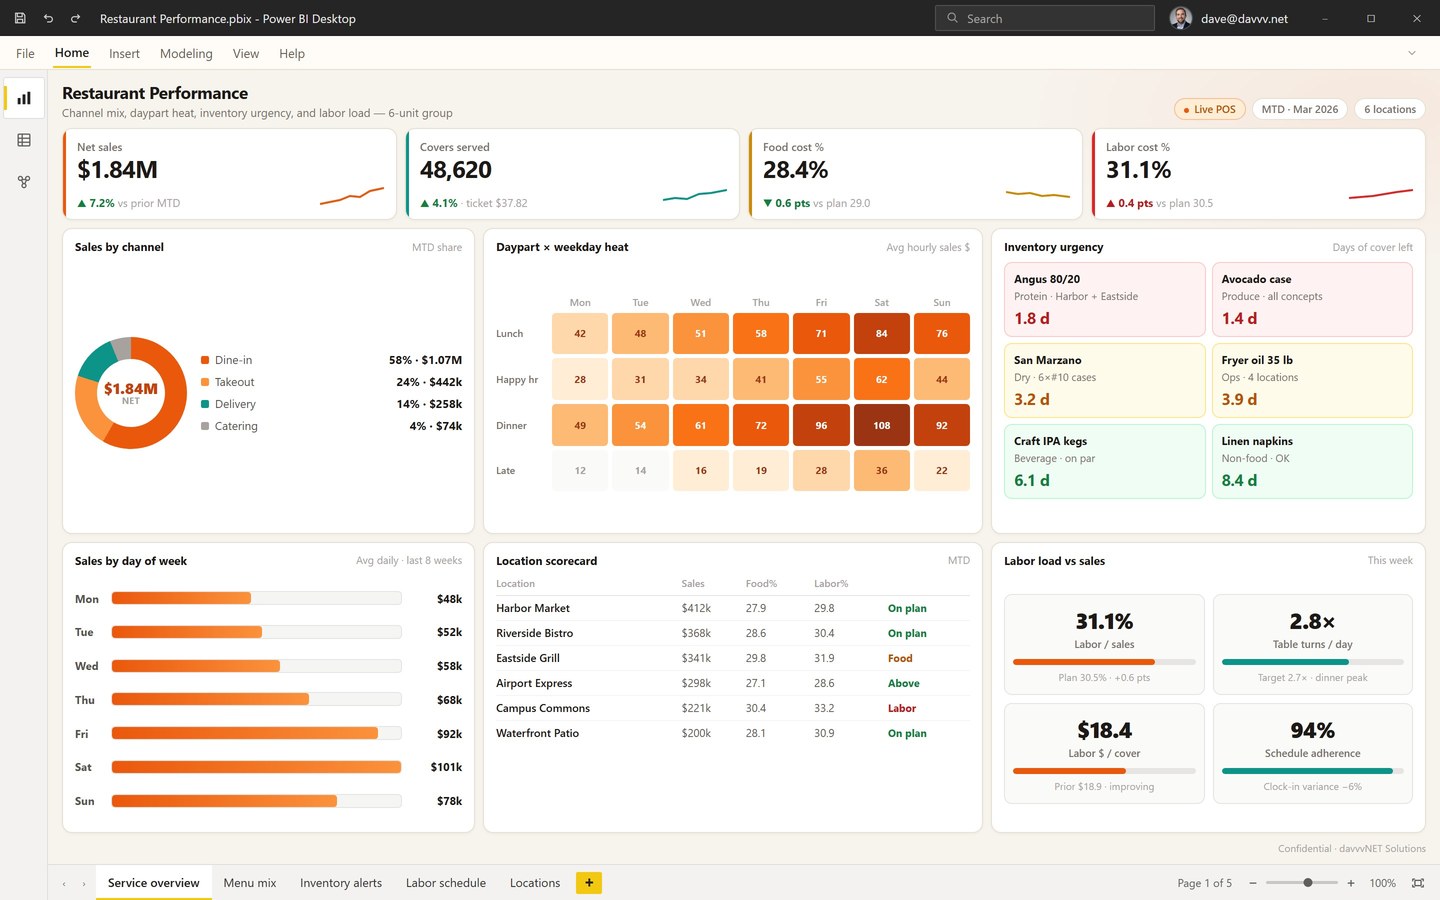Go to previous page tabs arrow
Screen dimensions: 1440x900
(x=65, y=883)
